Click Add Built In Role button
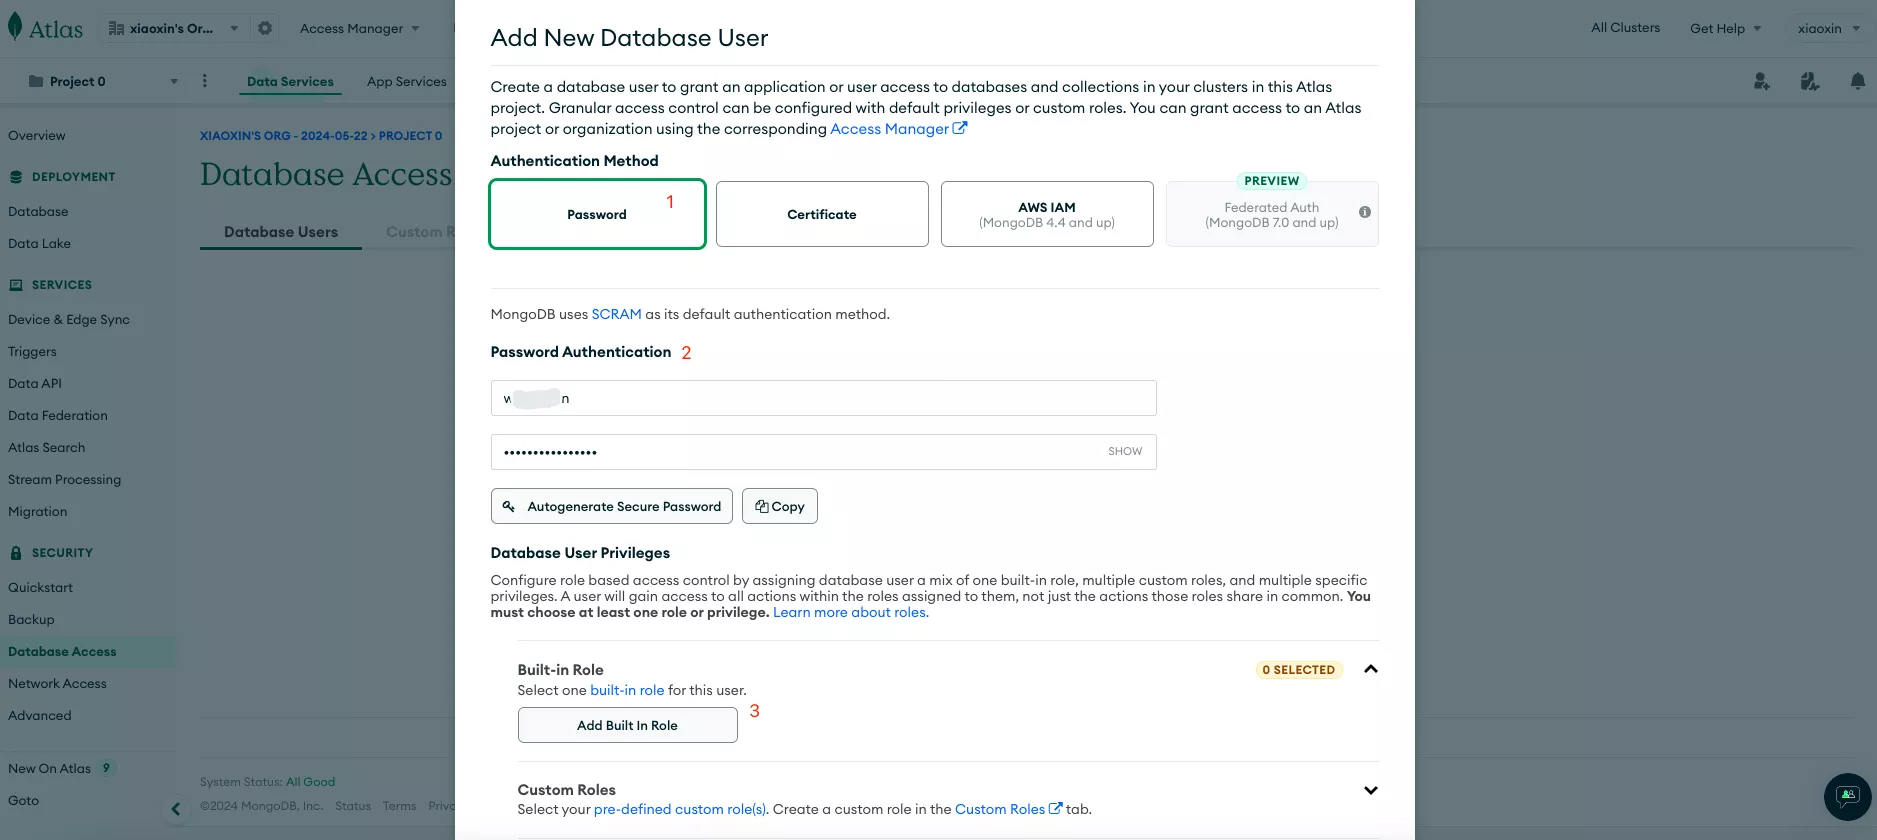 point(628,725)
